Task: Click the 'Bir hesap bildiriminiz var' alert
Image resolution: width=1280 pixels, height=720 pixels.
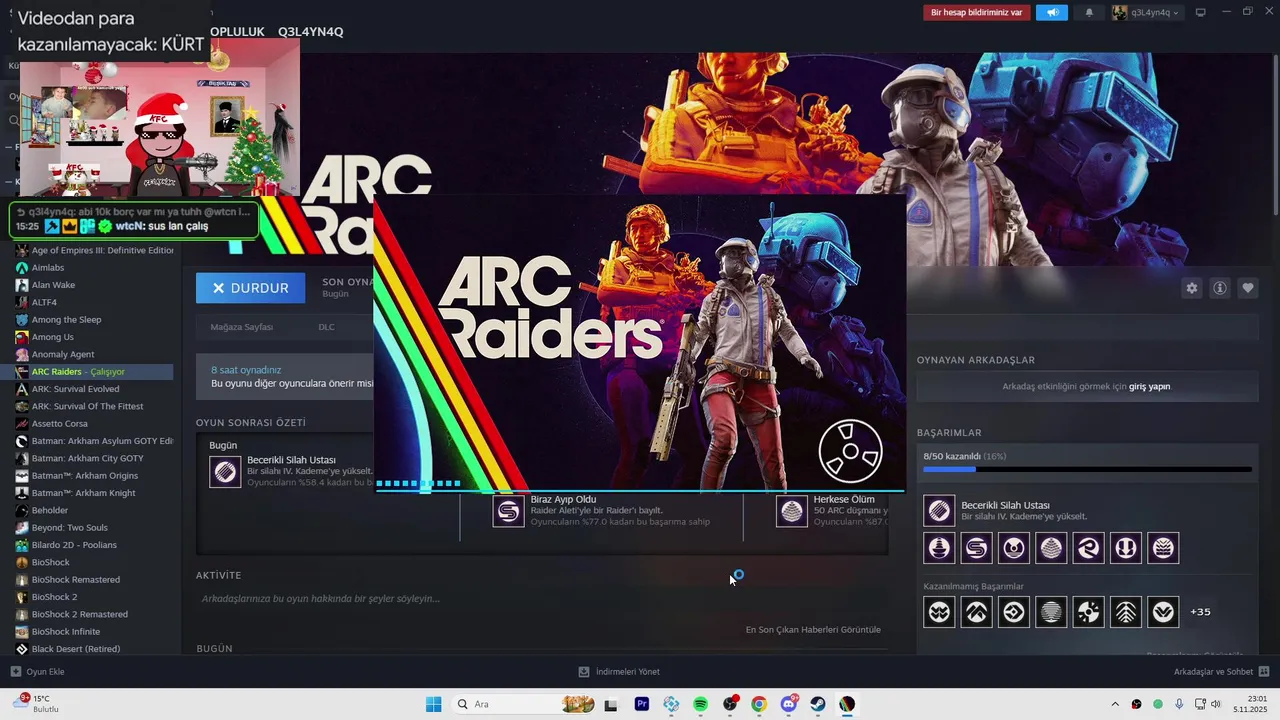Action: [976, 13]
